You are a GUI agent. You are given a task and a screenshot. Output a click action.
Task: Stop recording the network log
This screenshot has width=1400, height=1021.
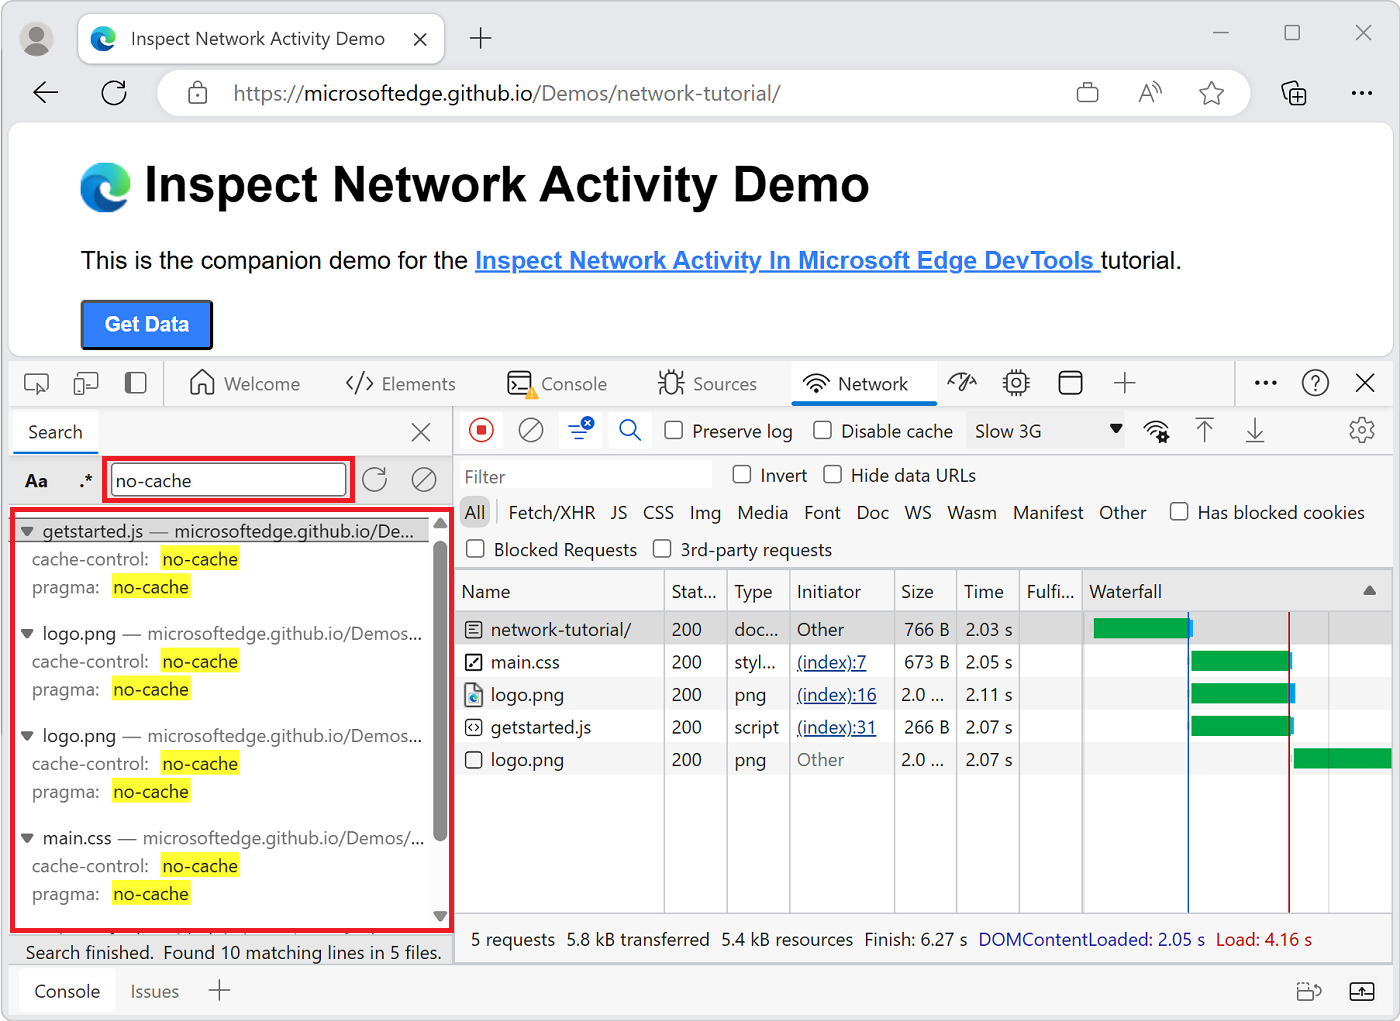click(481, 430)
